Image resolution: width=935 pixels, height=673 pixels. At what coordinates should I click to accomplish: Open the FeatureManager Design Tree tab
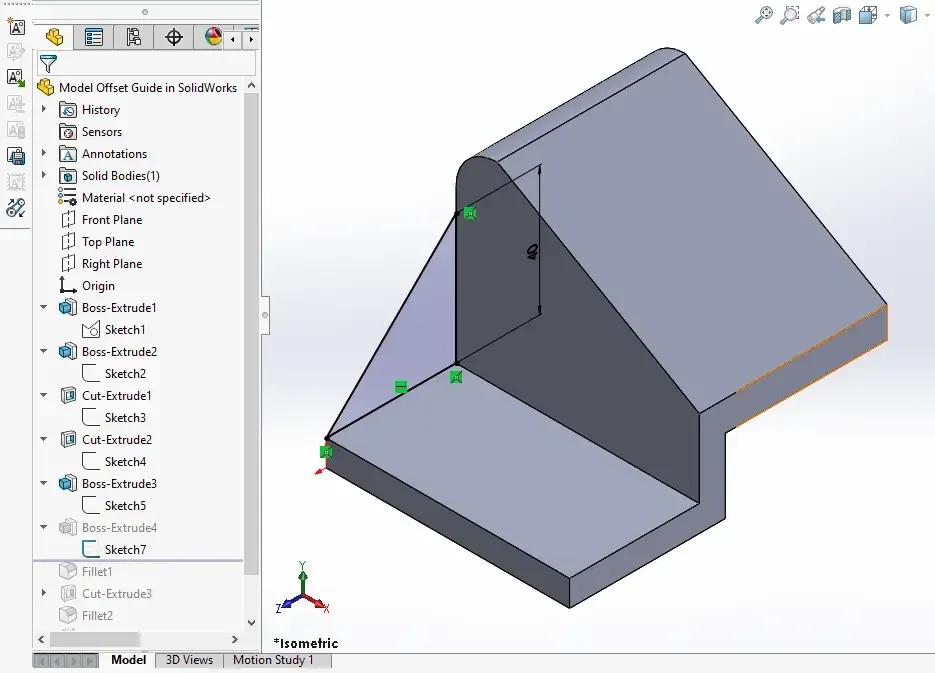coord(54,38)
